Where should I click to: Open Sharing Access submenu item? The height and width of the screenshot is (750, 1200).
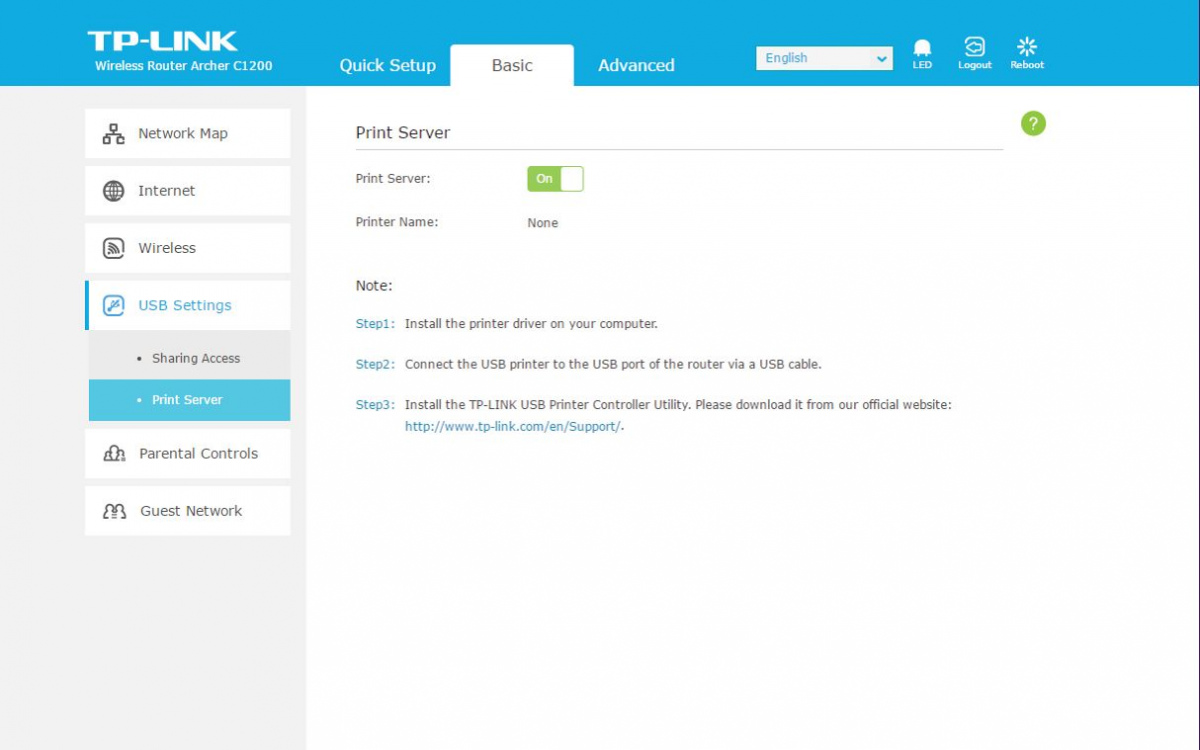pos(190,358)
